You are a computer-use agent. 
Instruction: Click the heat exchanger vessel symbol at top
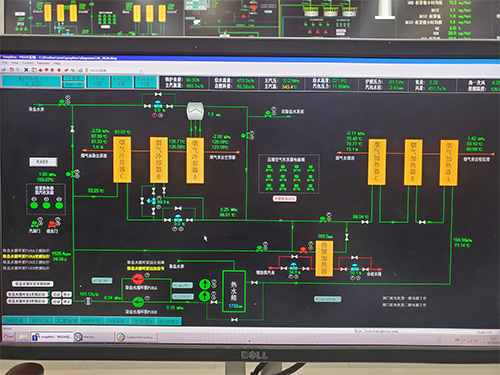195,110
